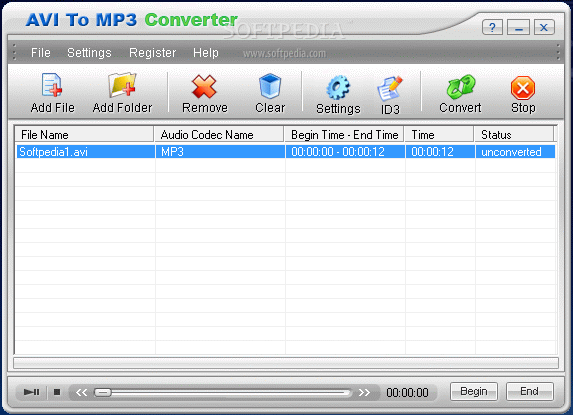The height and width of the screenshot is (415, 573).
Task: Close the AVI To MP3 Converter window
Action: [x=544, y=27]
